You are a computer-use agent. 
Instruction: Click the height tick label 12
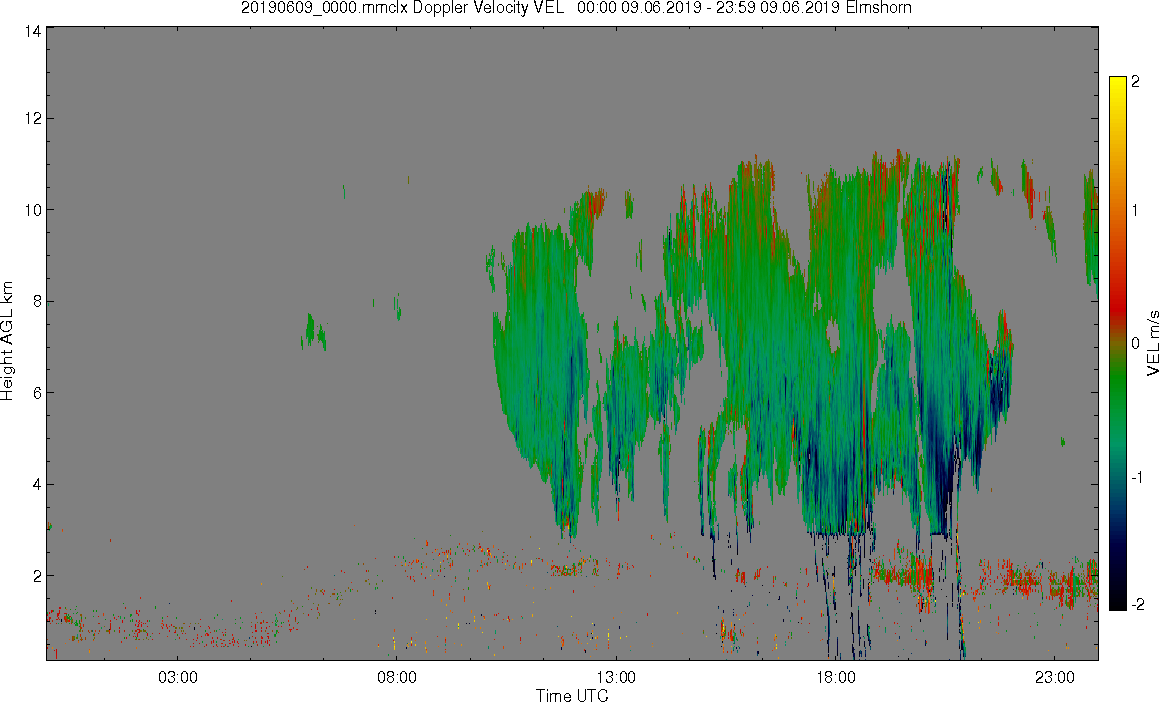coord(32,118)
